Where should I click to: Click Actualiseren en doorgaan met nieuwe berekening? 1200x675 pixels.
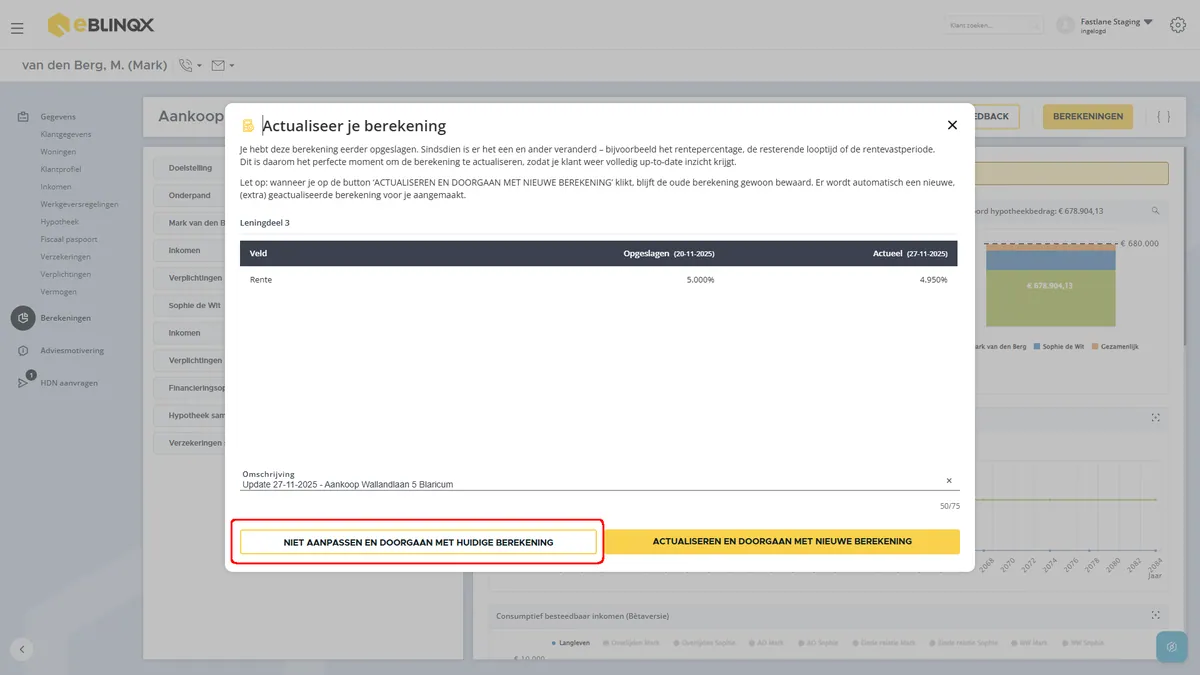pos(782,541)
